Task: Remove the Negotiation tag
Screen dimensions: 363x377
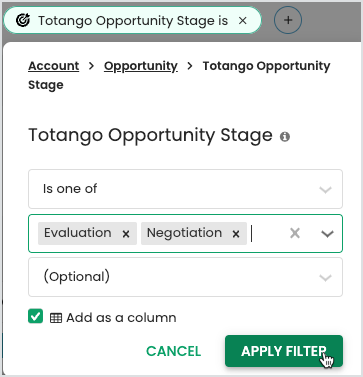Action: (x=236, y=234)
